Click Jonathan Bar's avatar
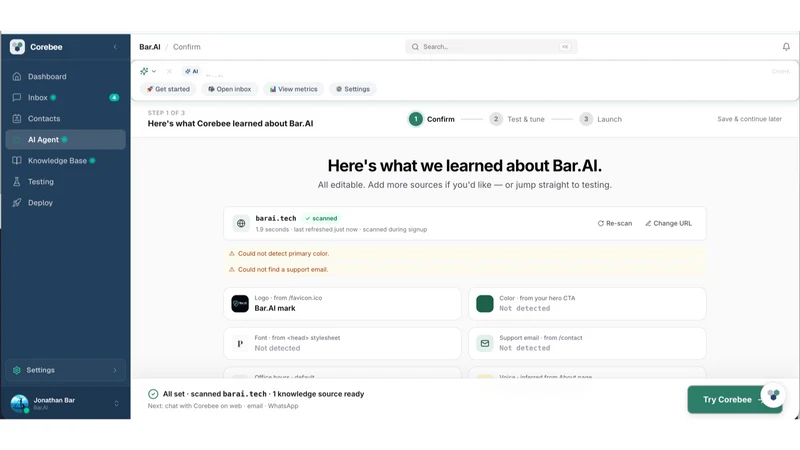 (19, 403)
